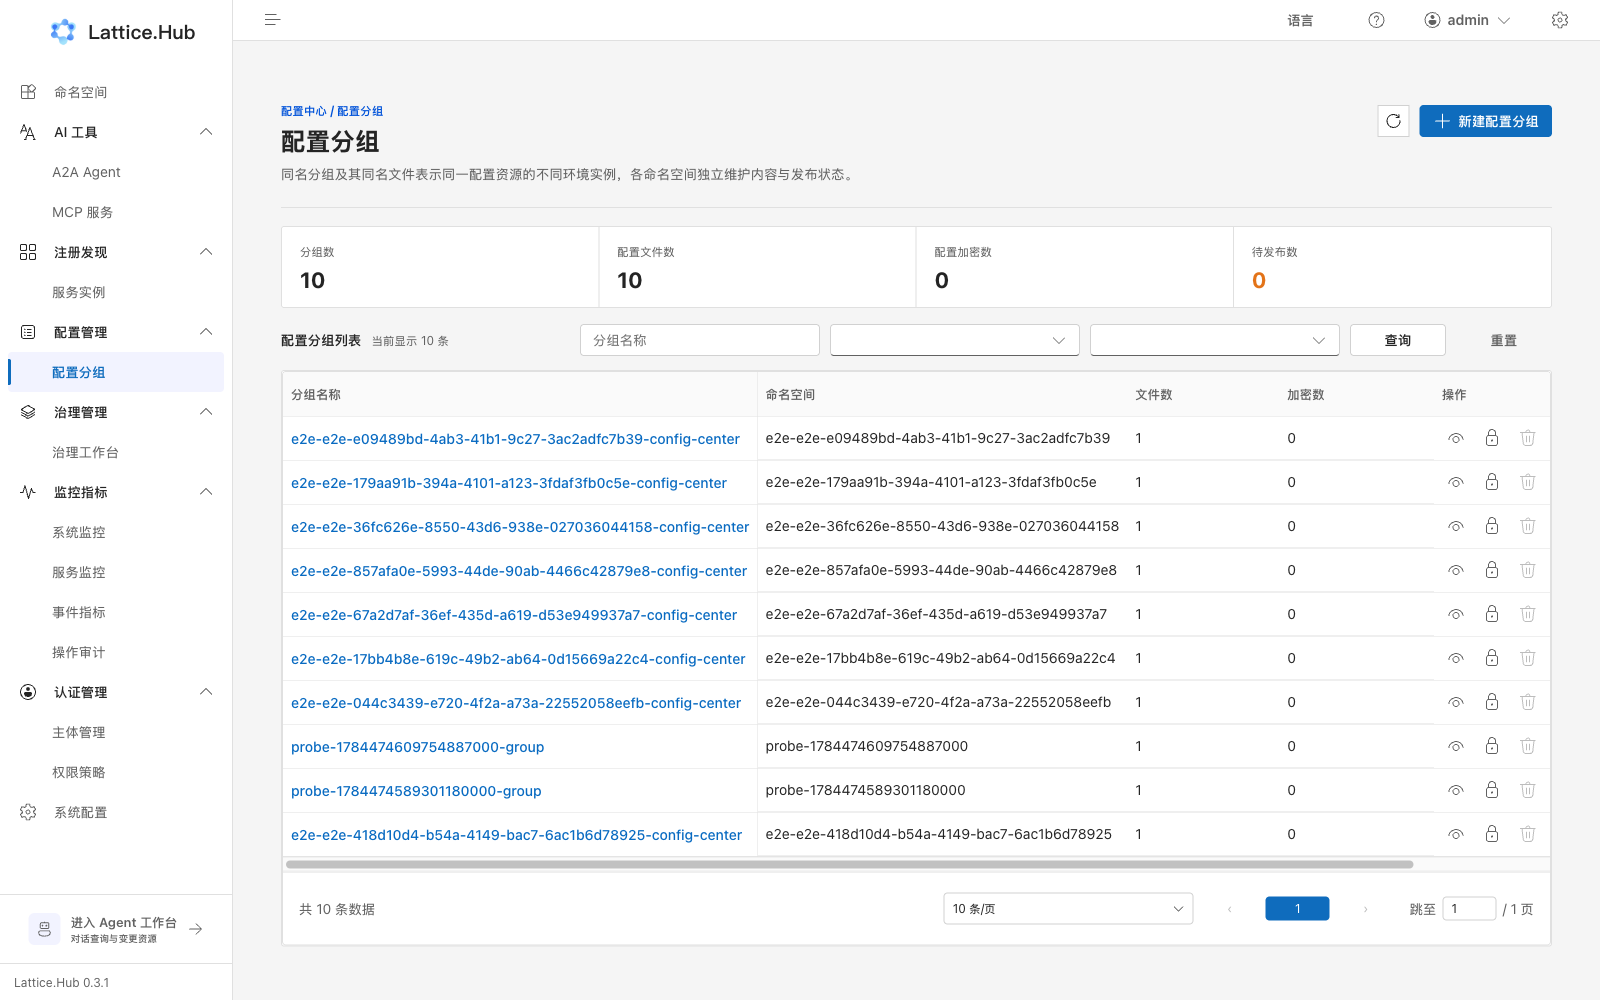Click the arrow icon beside 进入 Agent 工作台
Viewport: 1600px width, 1000px height.
(x=196, y=929)
